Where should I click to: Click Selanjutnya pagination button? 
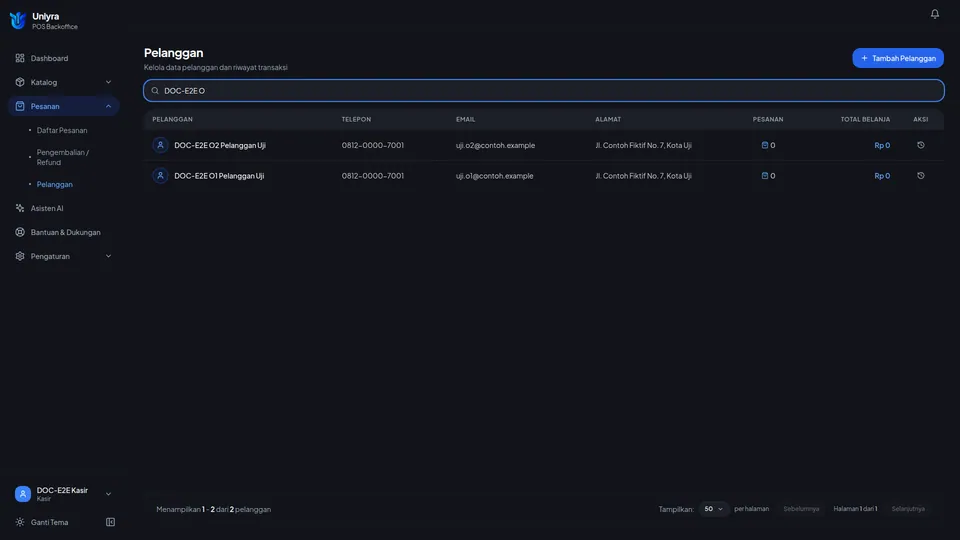point(908,509)
